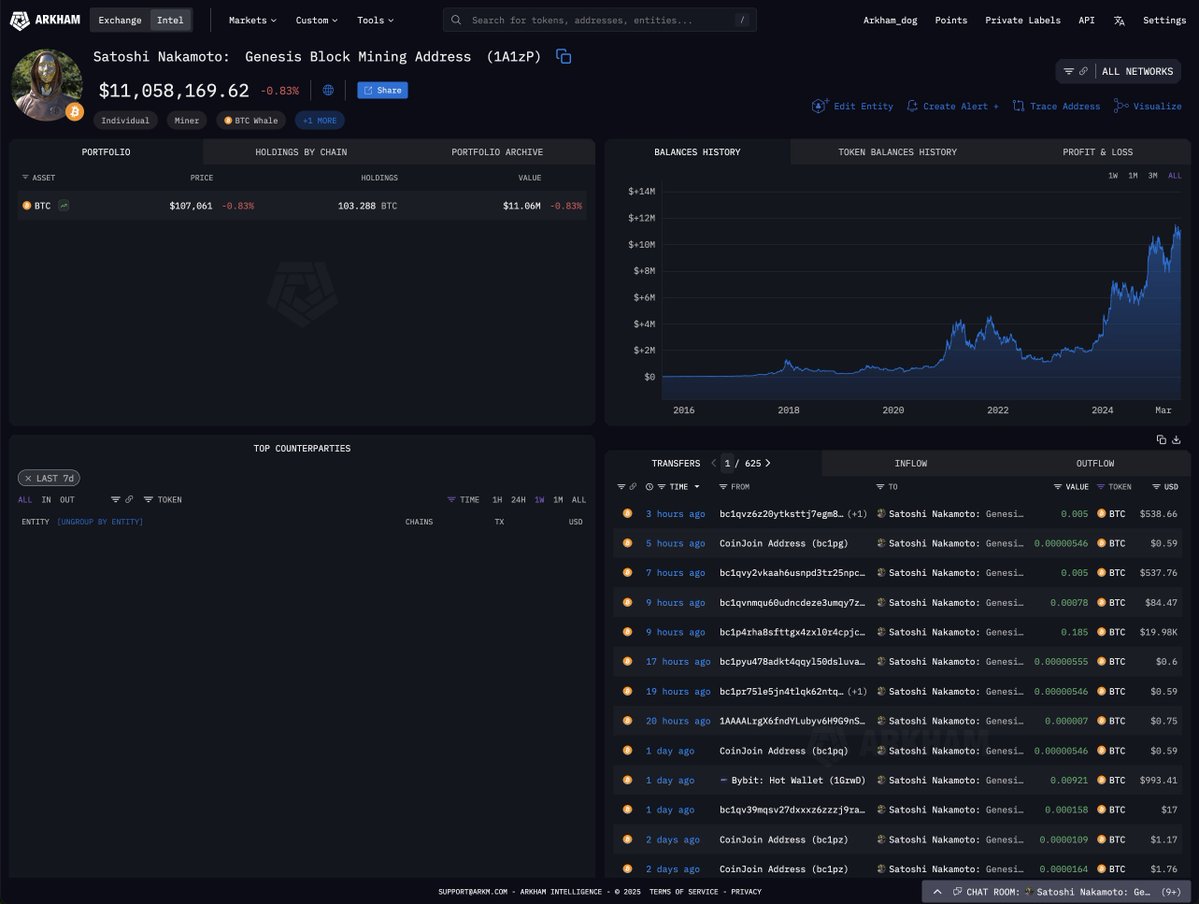Click the globe icon beside the portfolio value
1199x904 pixels.
(x=328, y=90)
